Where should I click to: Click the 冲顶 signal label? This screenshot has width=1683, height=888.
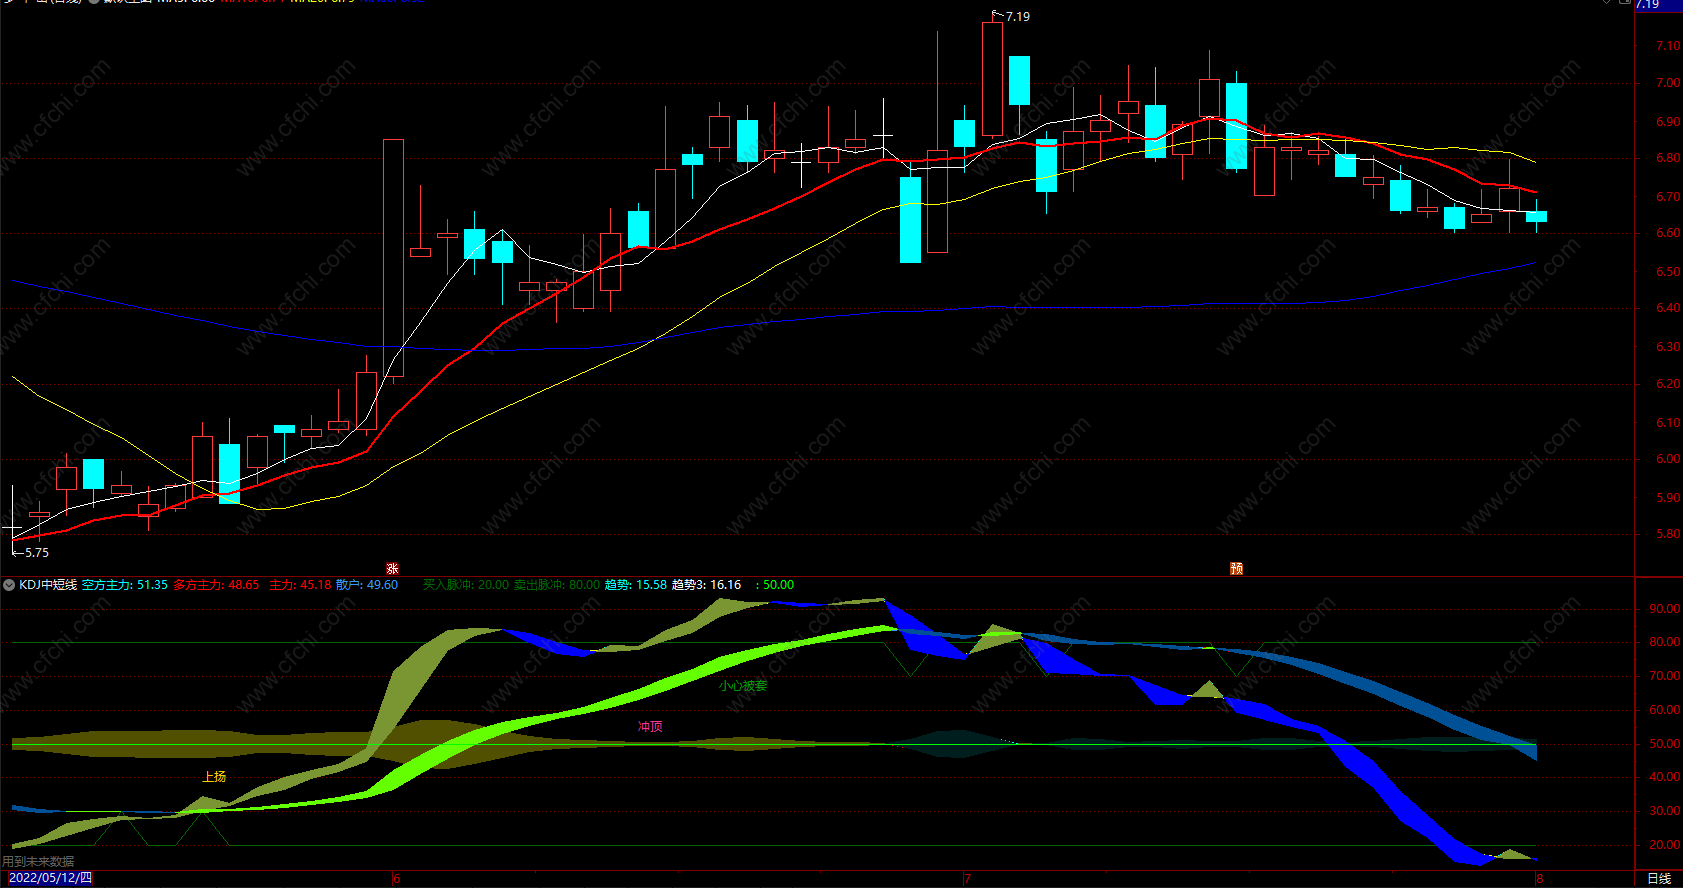coord(650,727)
